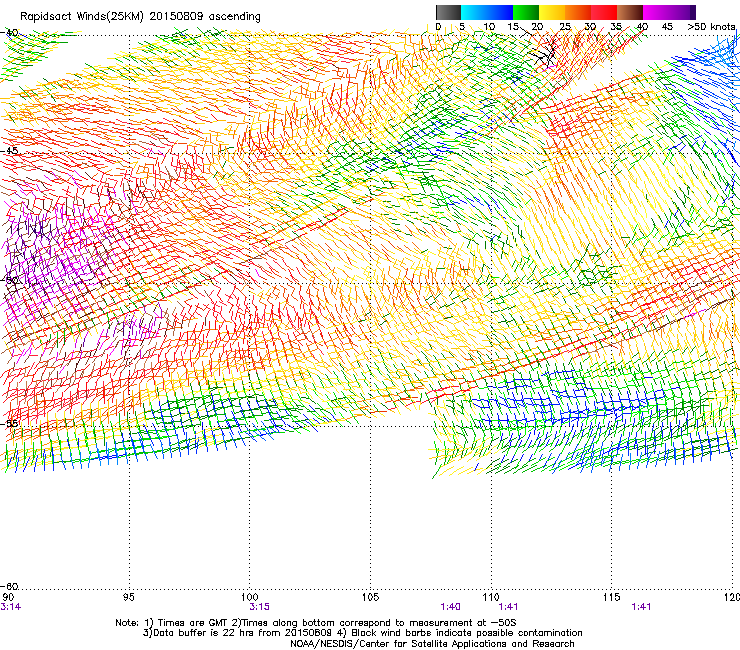Click the '3:14' time label
740x650 pixels.
(x=11, y=607)
